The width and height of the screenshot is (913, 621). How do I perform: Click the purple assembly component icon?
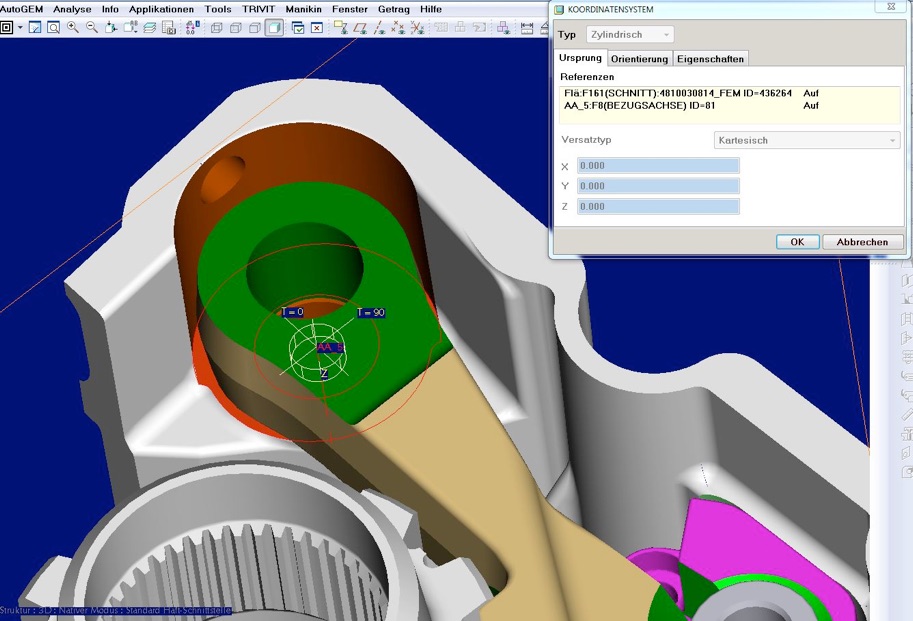coord(504,27)
